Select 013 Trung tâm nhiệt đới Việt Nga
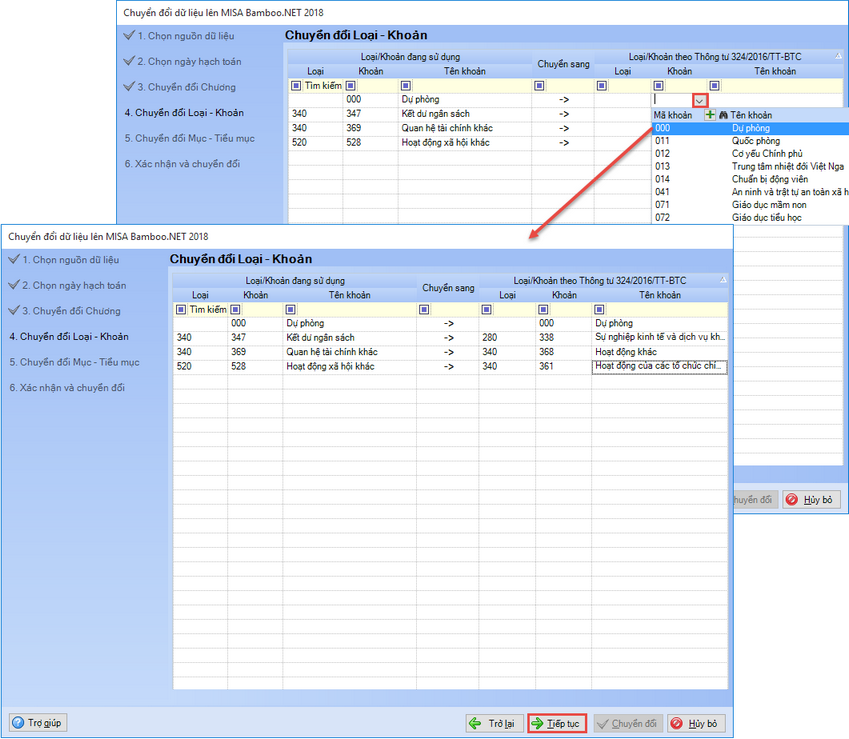This screenshot has width=849, height=739. click(750, 167)
